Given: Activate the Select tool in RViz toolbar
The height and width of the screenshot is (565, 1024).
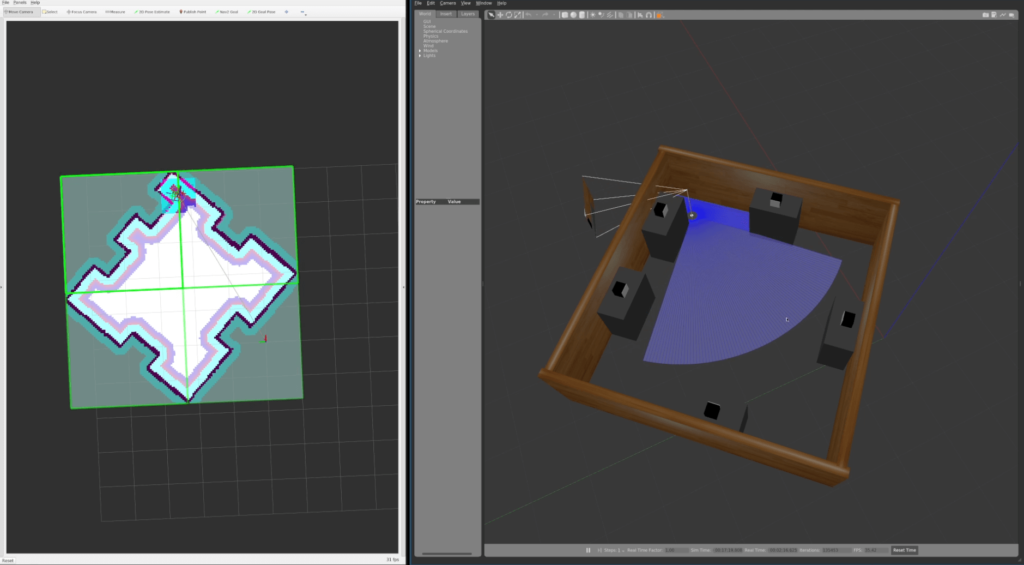Looking at the screenshot, I should [x=50, y=12].
